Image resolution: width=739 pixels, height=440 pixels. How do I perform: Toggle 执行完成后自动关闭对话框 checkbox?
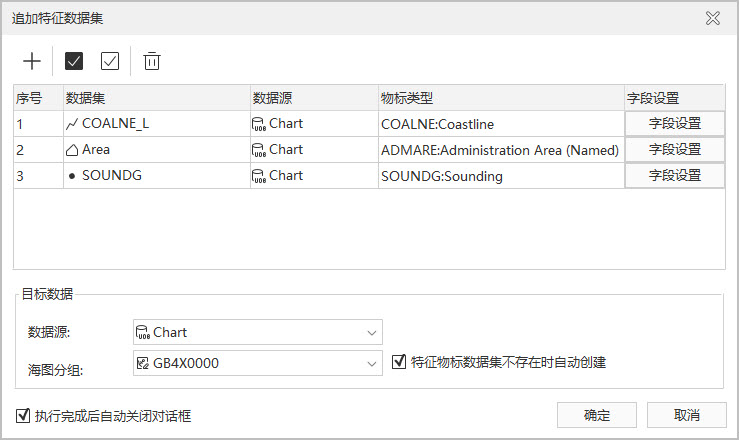point(23,415)
